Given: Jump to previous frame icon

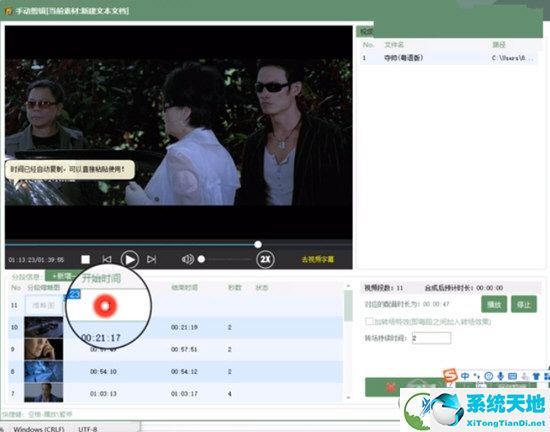Looking at the screenshot, I should click(x=107, y=259).
